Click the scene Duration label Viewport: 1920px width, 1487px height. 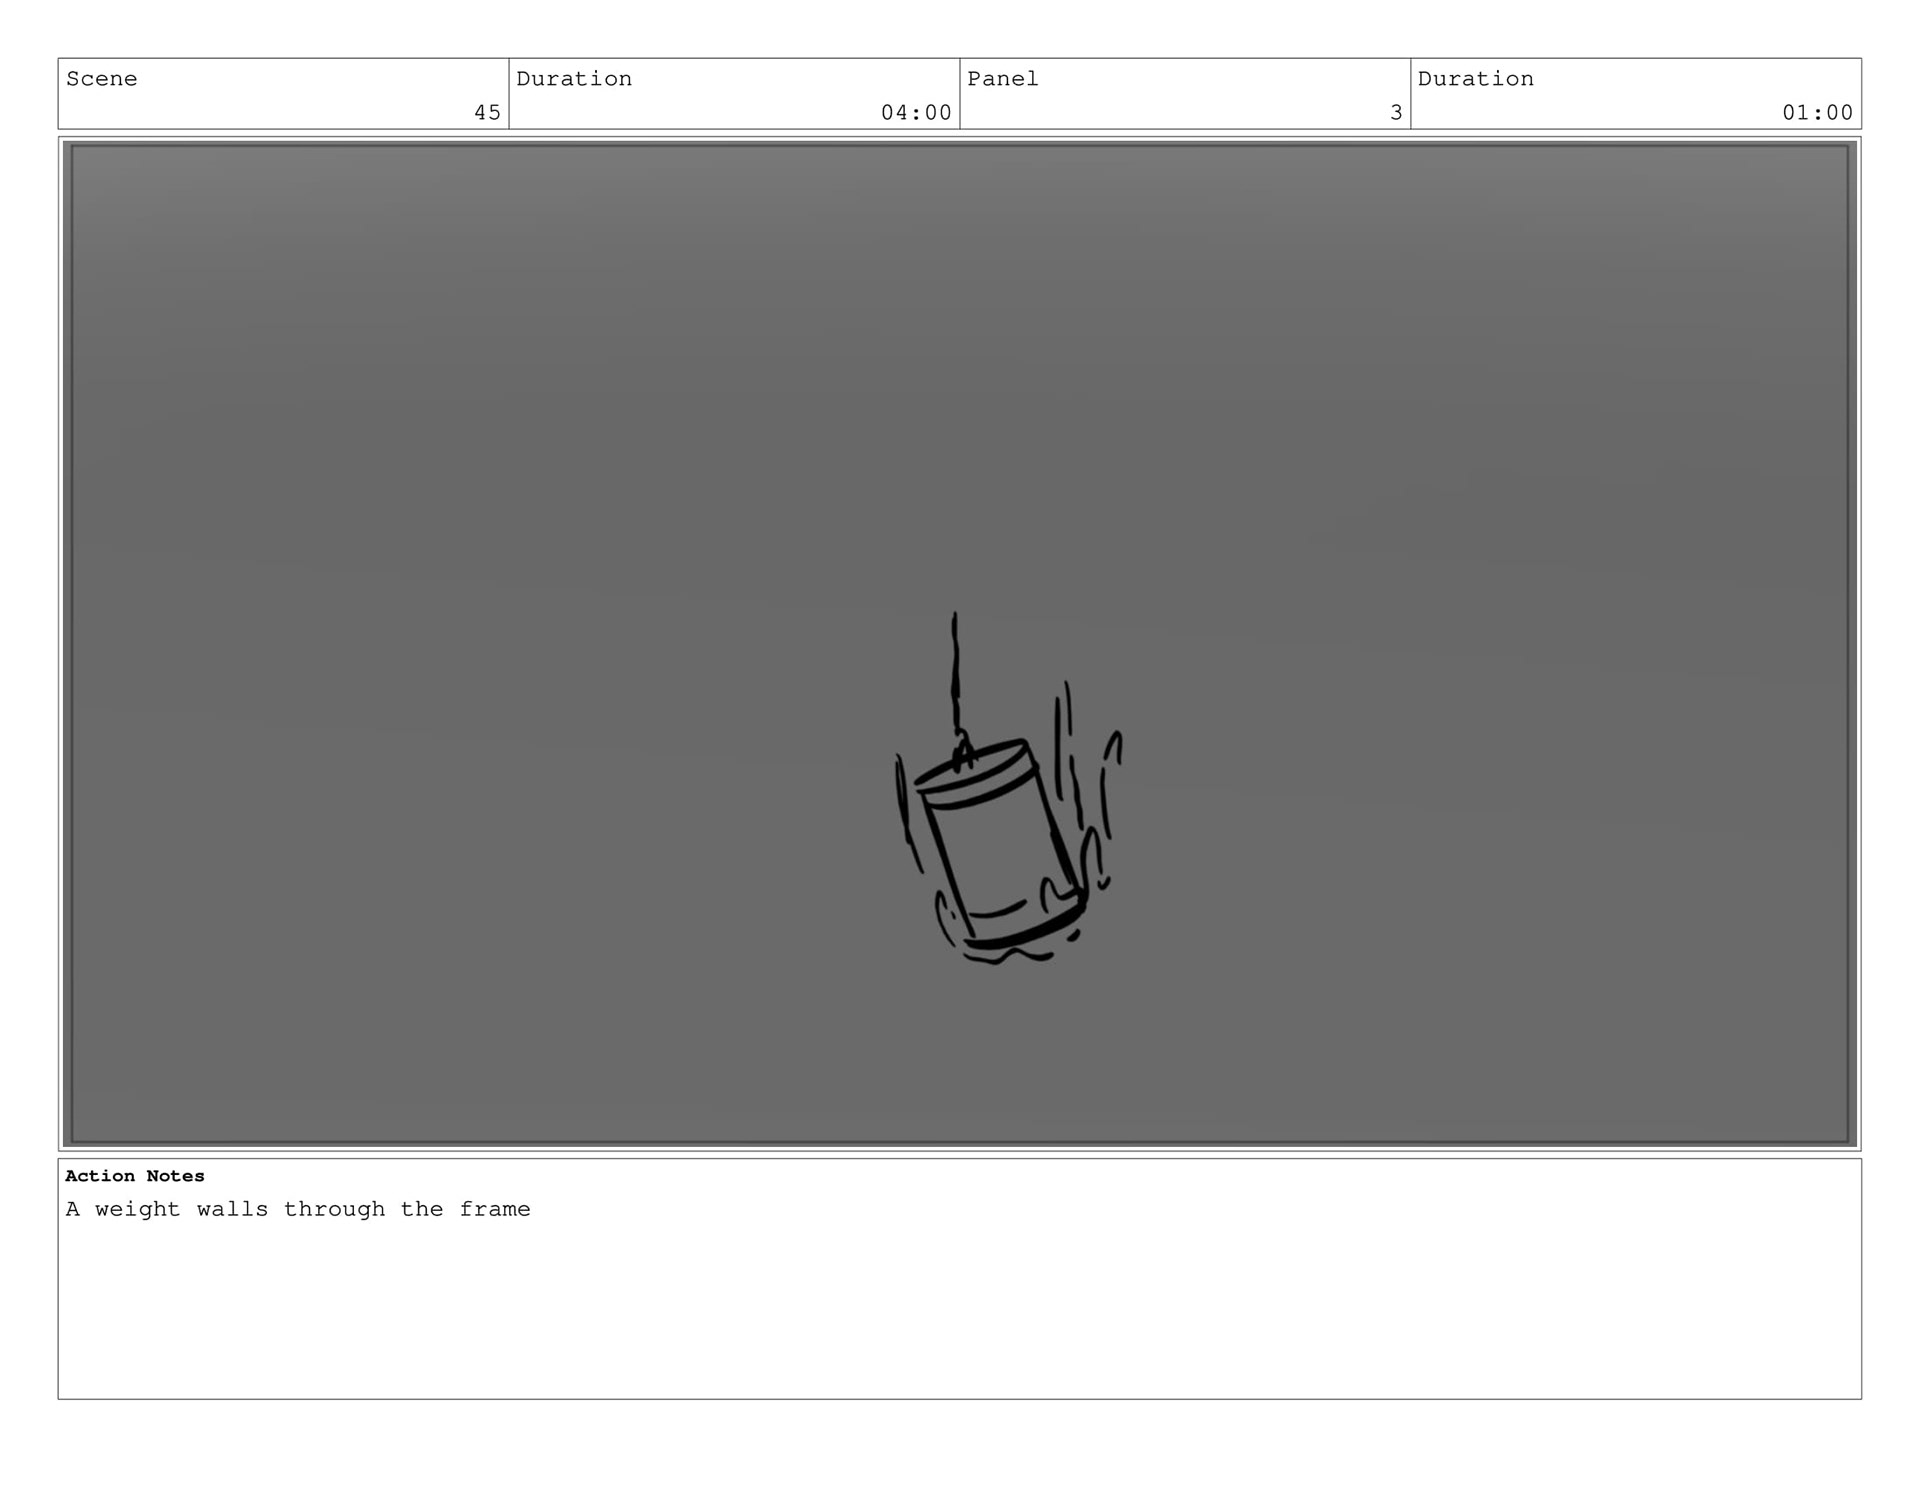574,79
